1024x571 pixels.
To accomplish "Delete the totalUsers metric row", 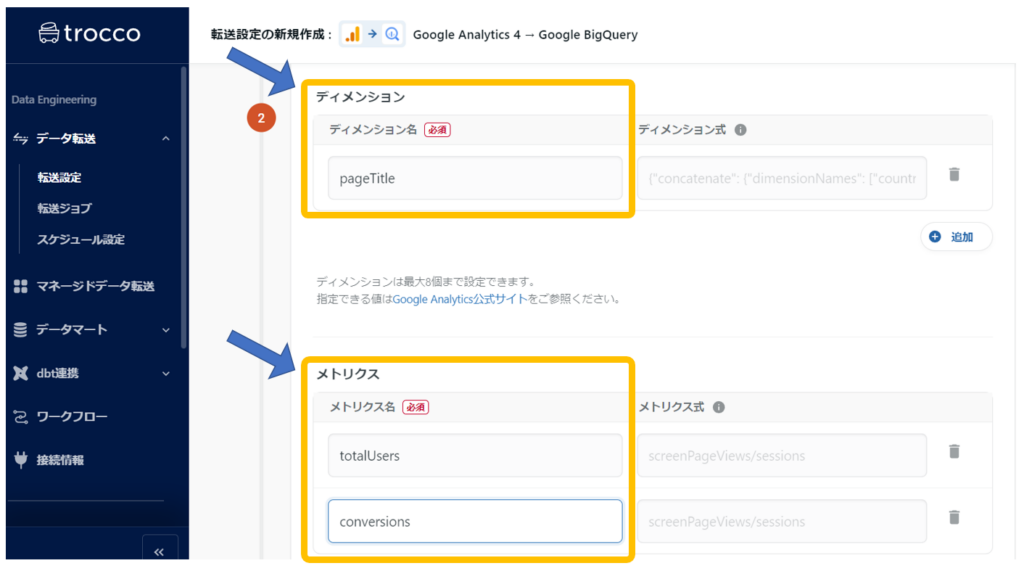I will coord(954,452).
